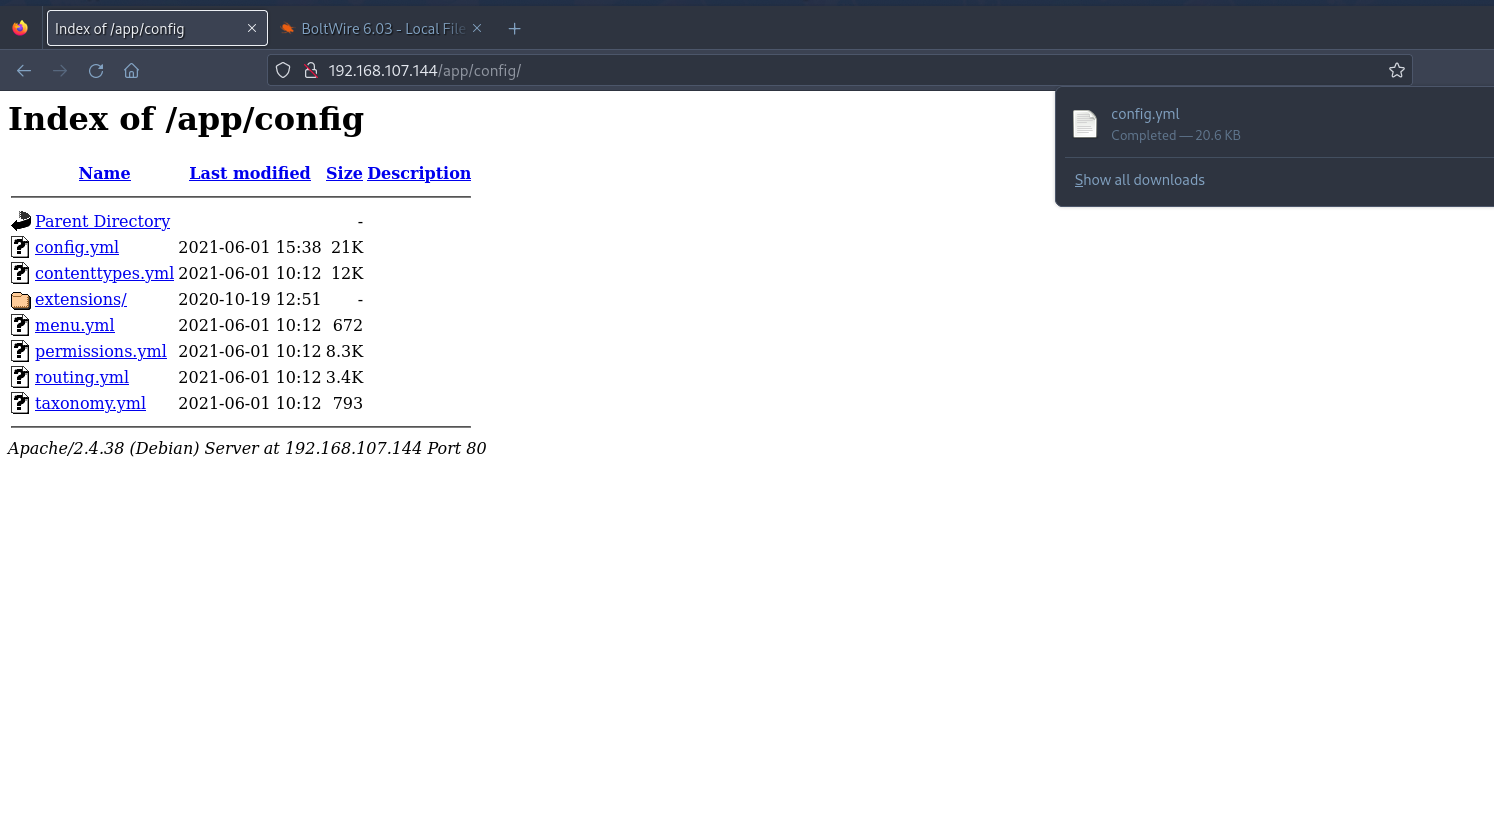This screenshot has height=815, width=1494.
Task: Click the Apache server signature text
Action: point(247,448)
